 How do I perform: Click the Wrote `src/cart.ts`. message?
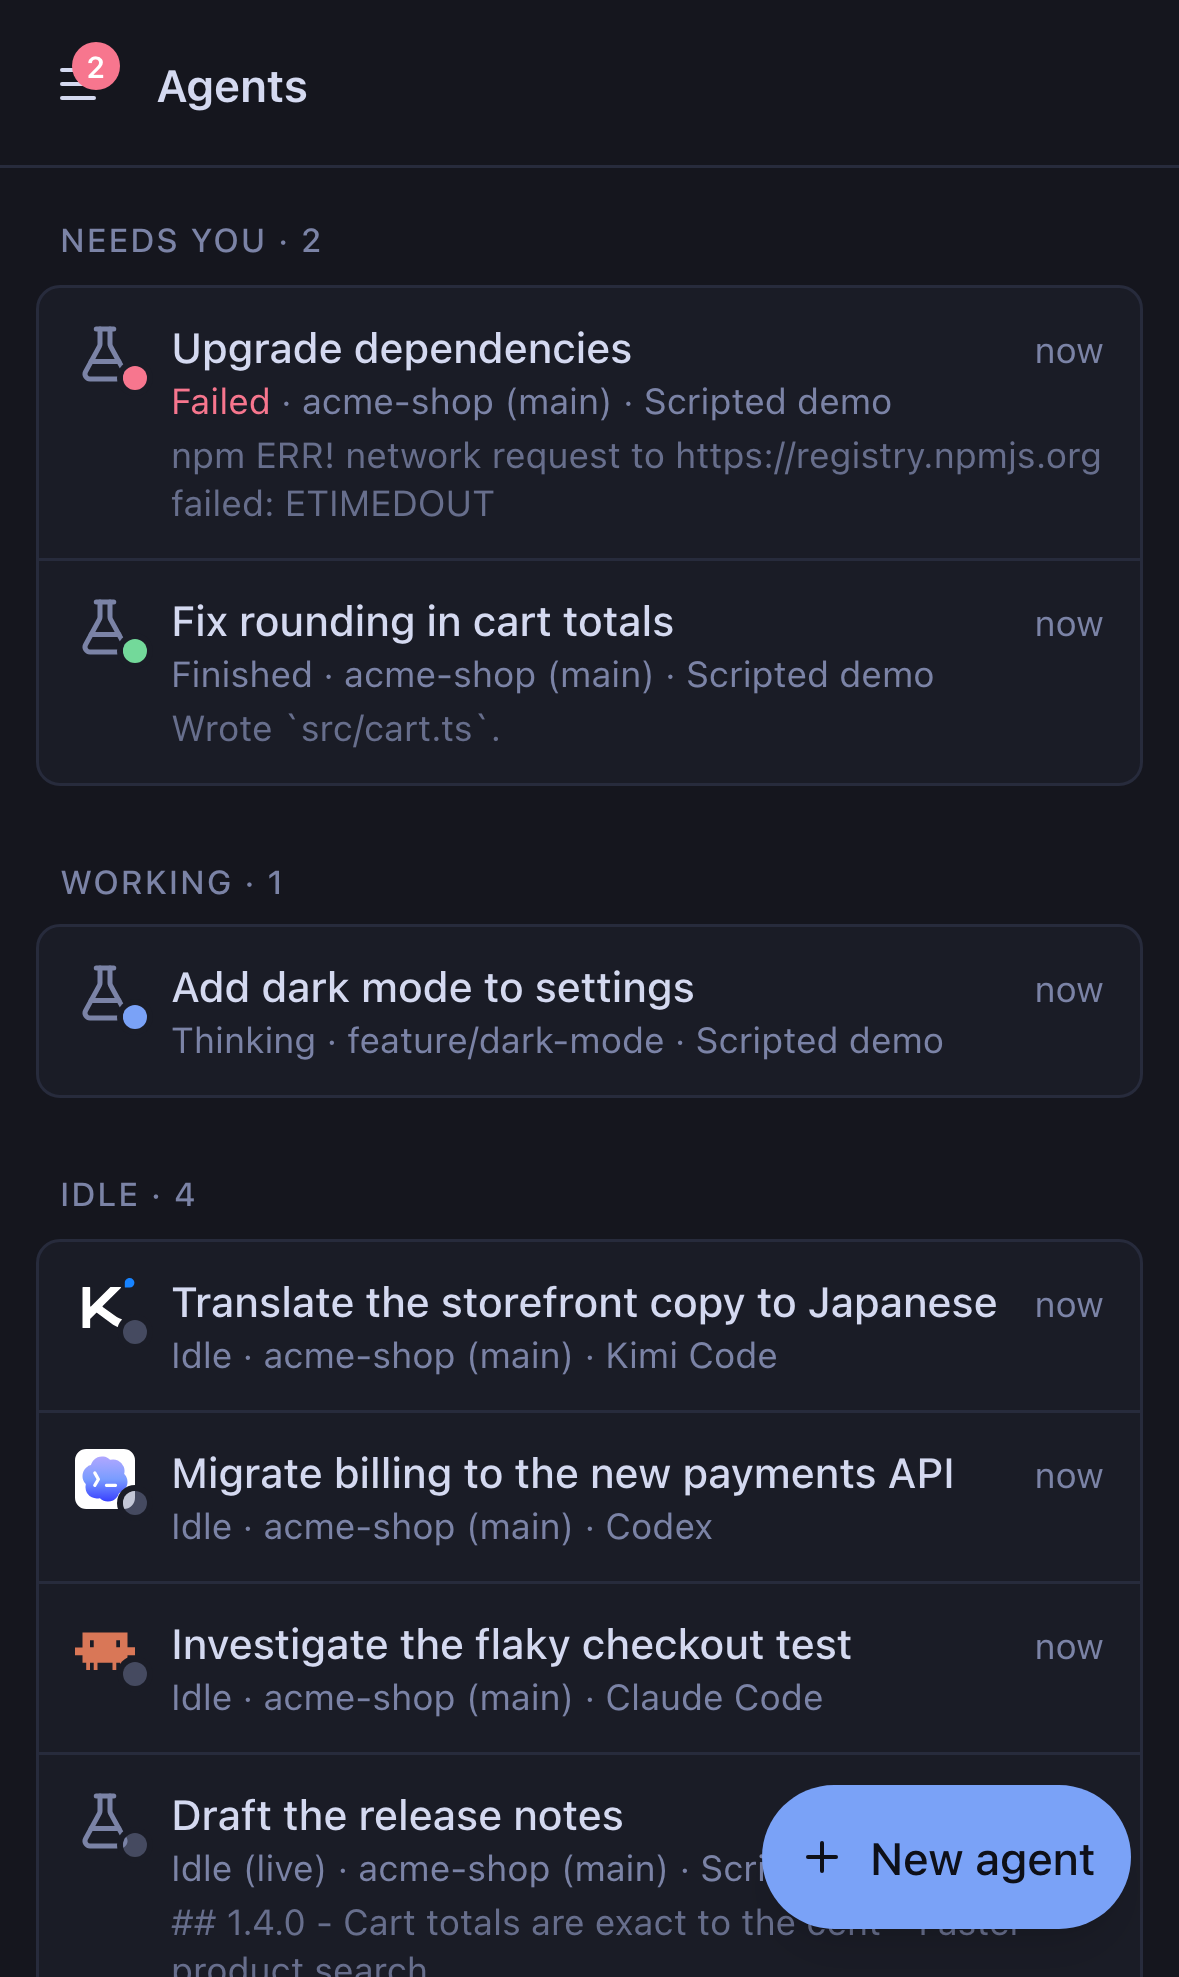click(336, 729)
